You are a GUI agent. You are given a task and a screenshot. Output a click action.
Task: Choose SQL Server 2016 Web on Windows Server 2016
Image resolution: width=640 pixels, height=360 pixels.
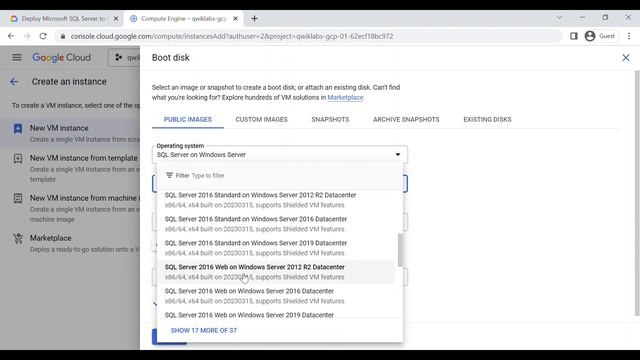(276, 296)
